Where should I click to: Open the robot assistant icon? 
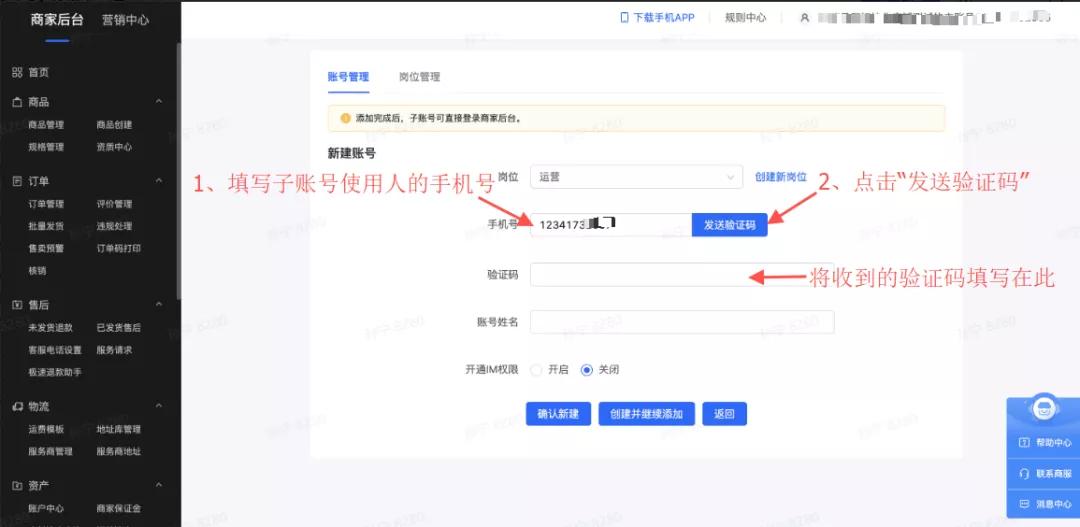[1043, 408]
